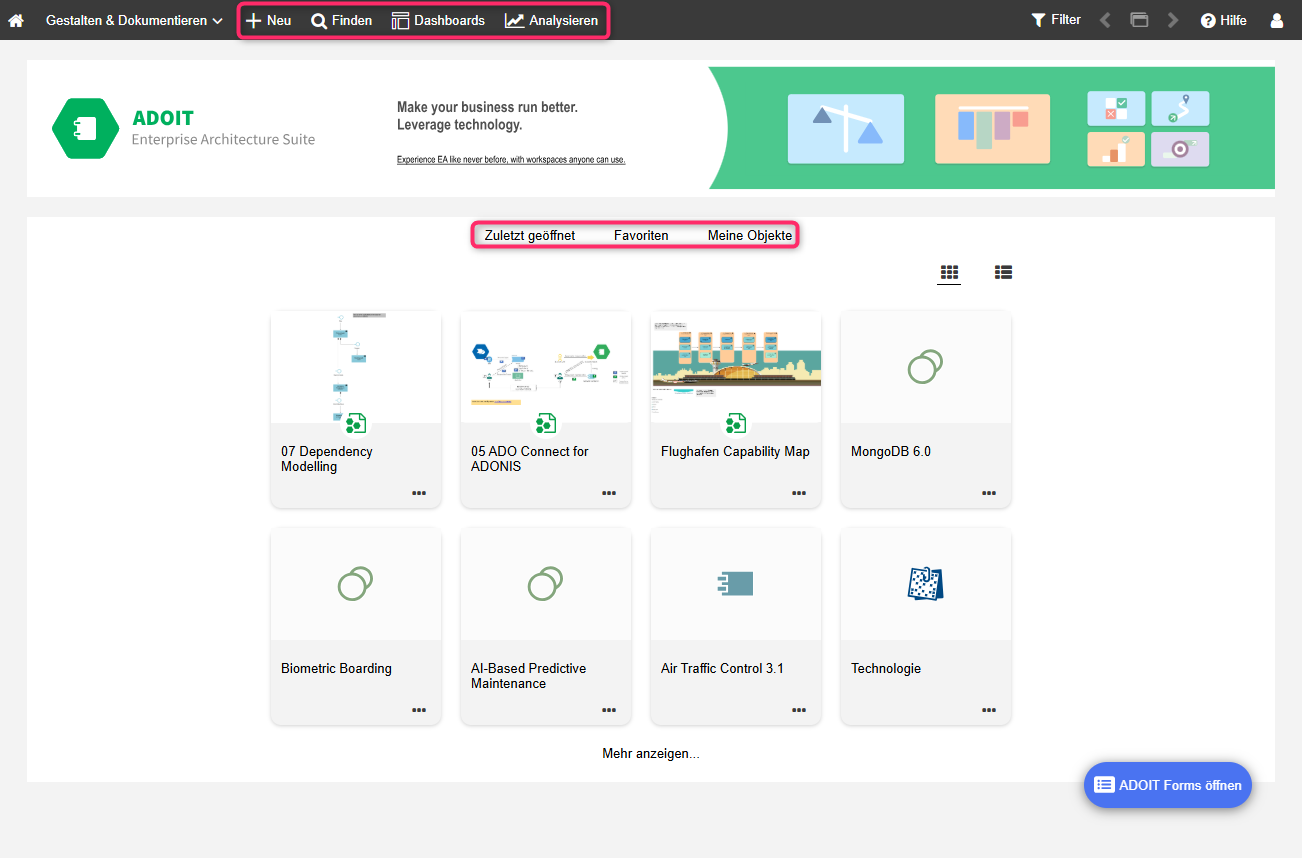Click the Air Traffic Control 3.1 component icon

pyautogui.click(x=736, y=584)
